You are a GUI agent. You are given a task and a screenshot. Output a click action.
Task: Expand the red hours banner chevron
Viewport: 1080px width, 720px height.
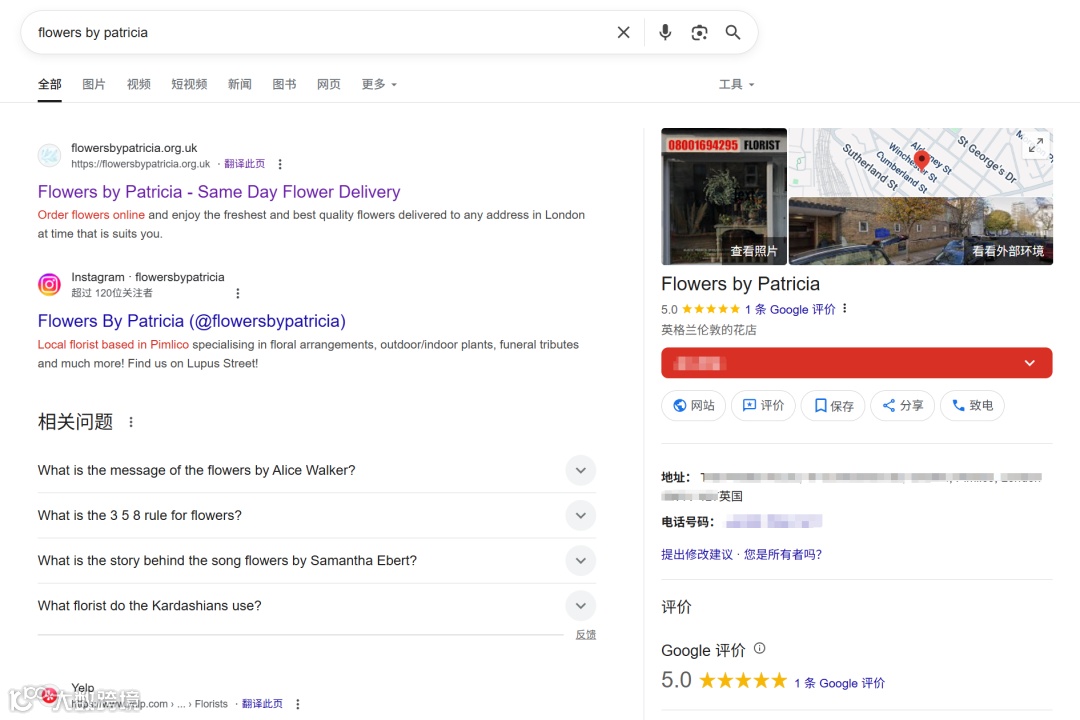[1029, 363]
